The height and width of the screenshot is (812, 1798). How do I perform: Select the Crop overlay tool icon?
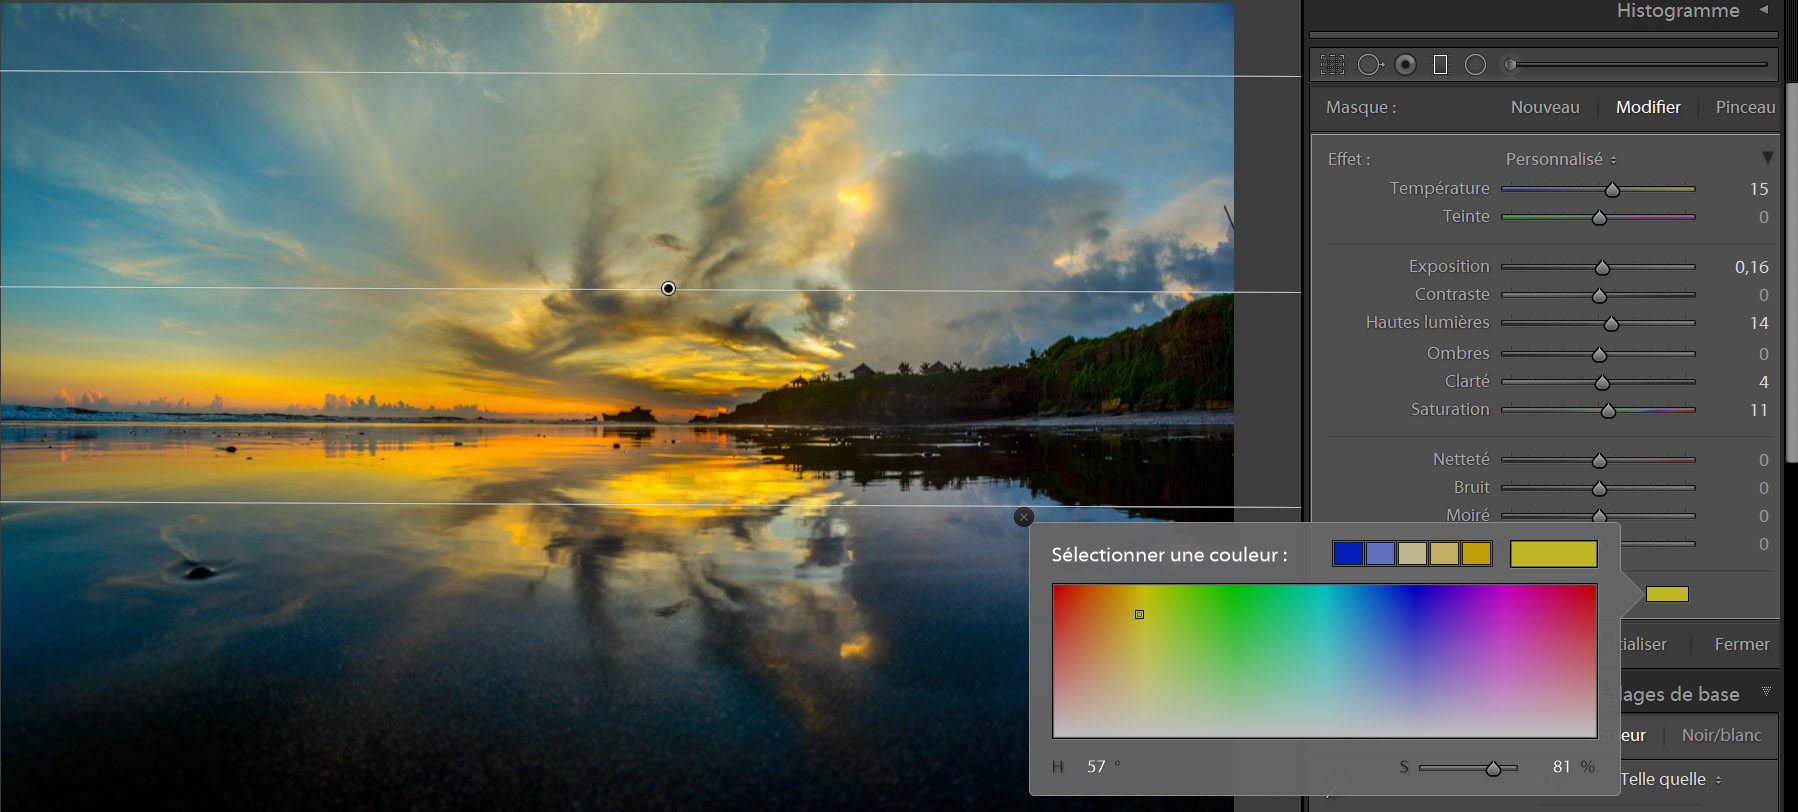coord(1332,65)
